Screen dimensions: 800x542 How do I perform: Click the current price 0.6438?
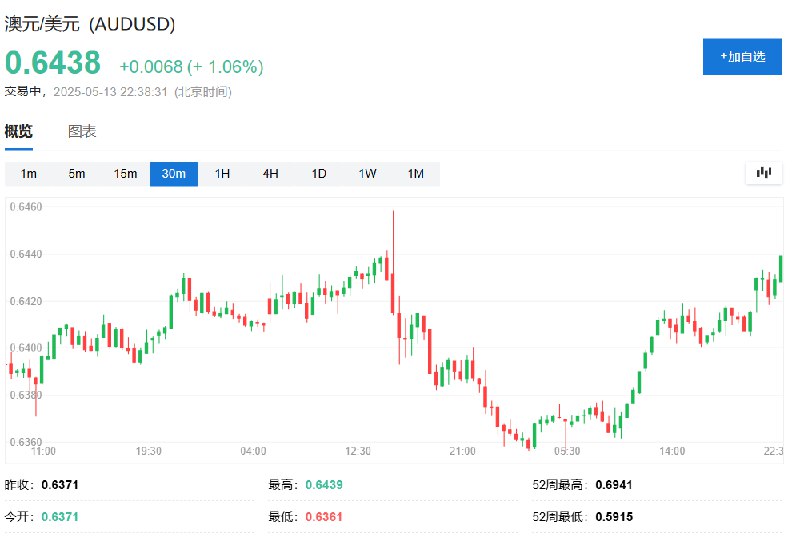(x=53, y=63)
